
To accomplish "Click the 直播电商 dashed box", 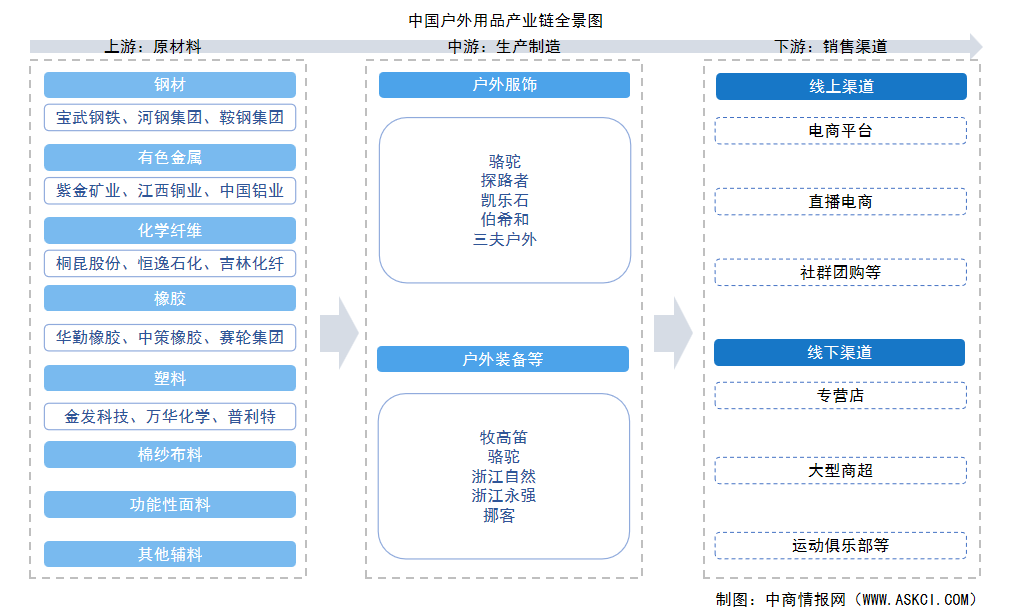I will point(841,201).
